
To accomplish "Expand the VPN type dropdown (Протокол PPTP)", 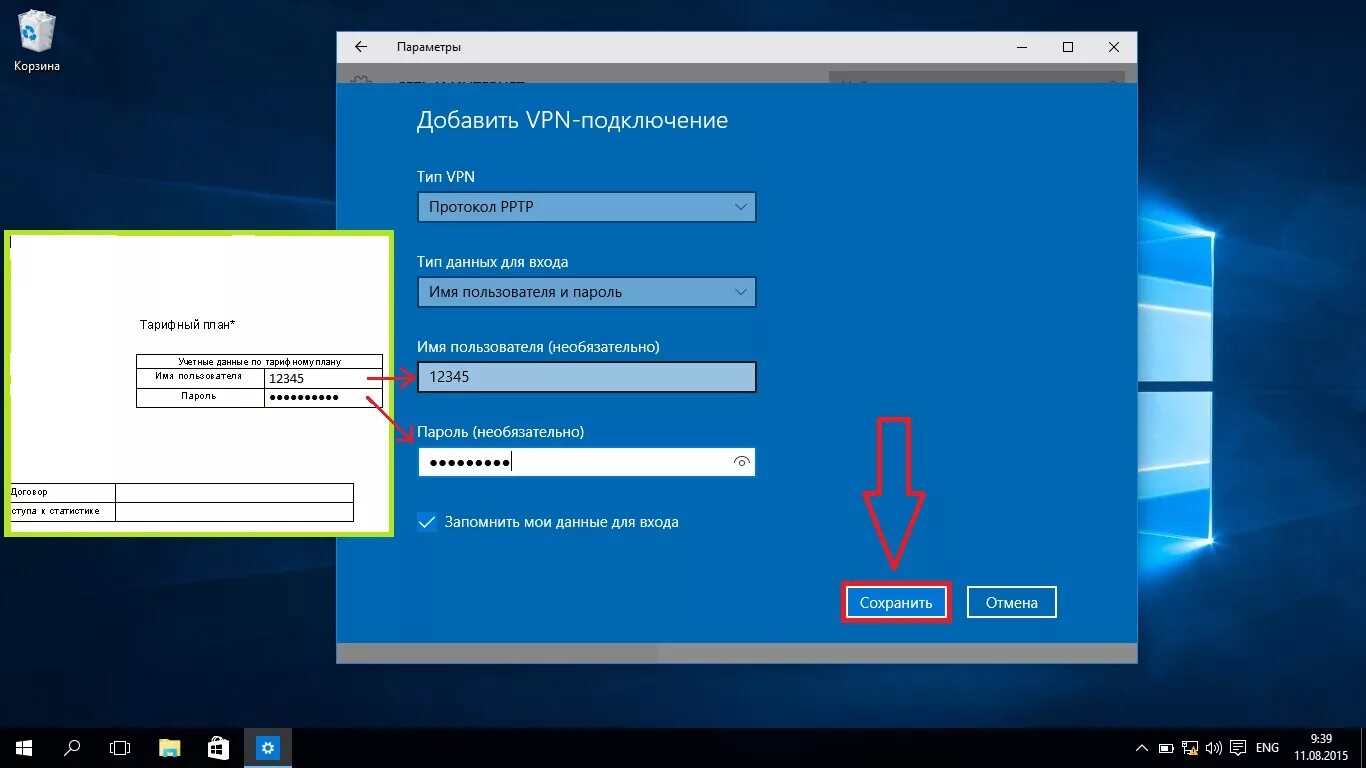I will coord(586,207).
